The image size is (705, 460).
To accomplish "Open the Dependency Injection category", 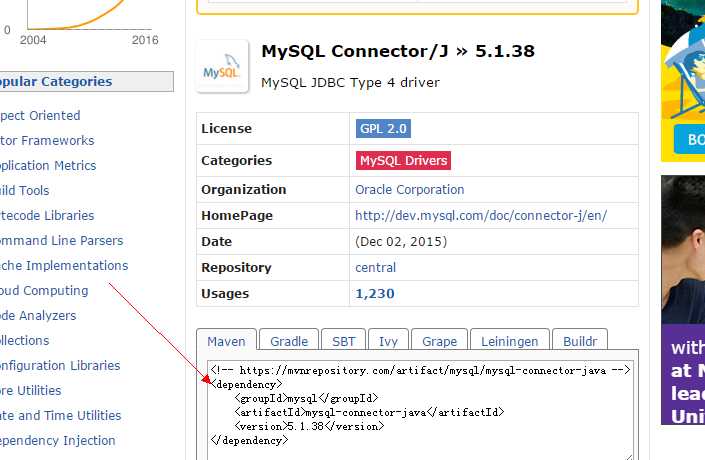I will pos(58,441).
